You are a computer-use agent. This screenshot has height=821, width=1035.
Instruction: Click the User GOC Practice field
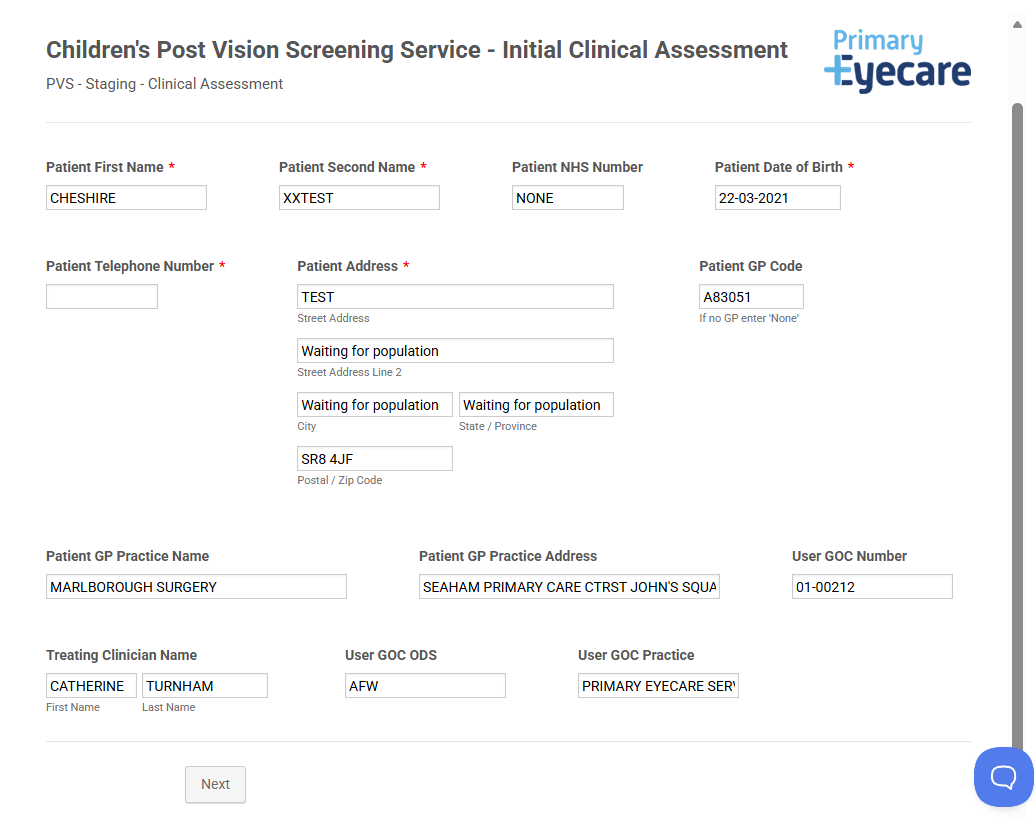pyautogui.click(x=658, y=686)
